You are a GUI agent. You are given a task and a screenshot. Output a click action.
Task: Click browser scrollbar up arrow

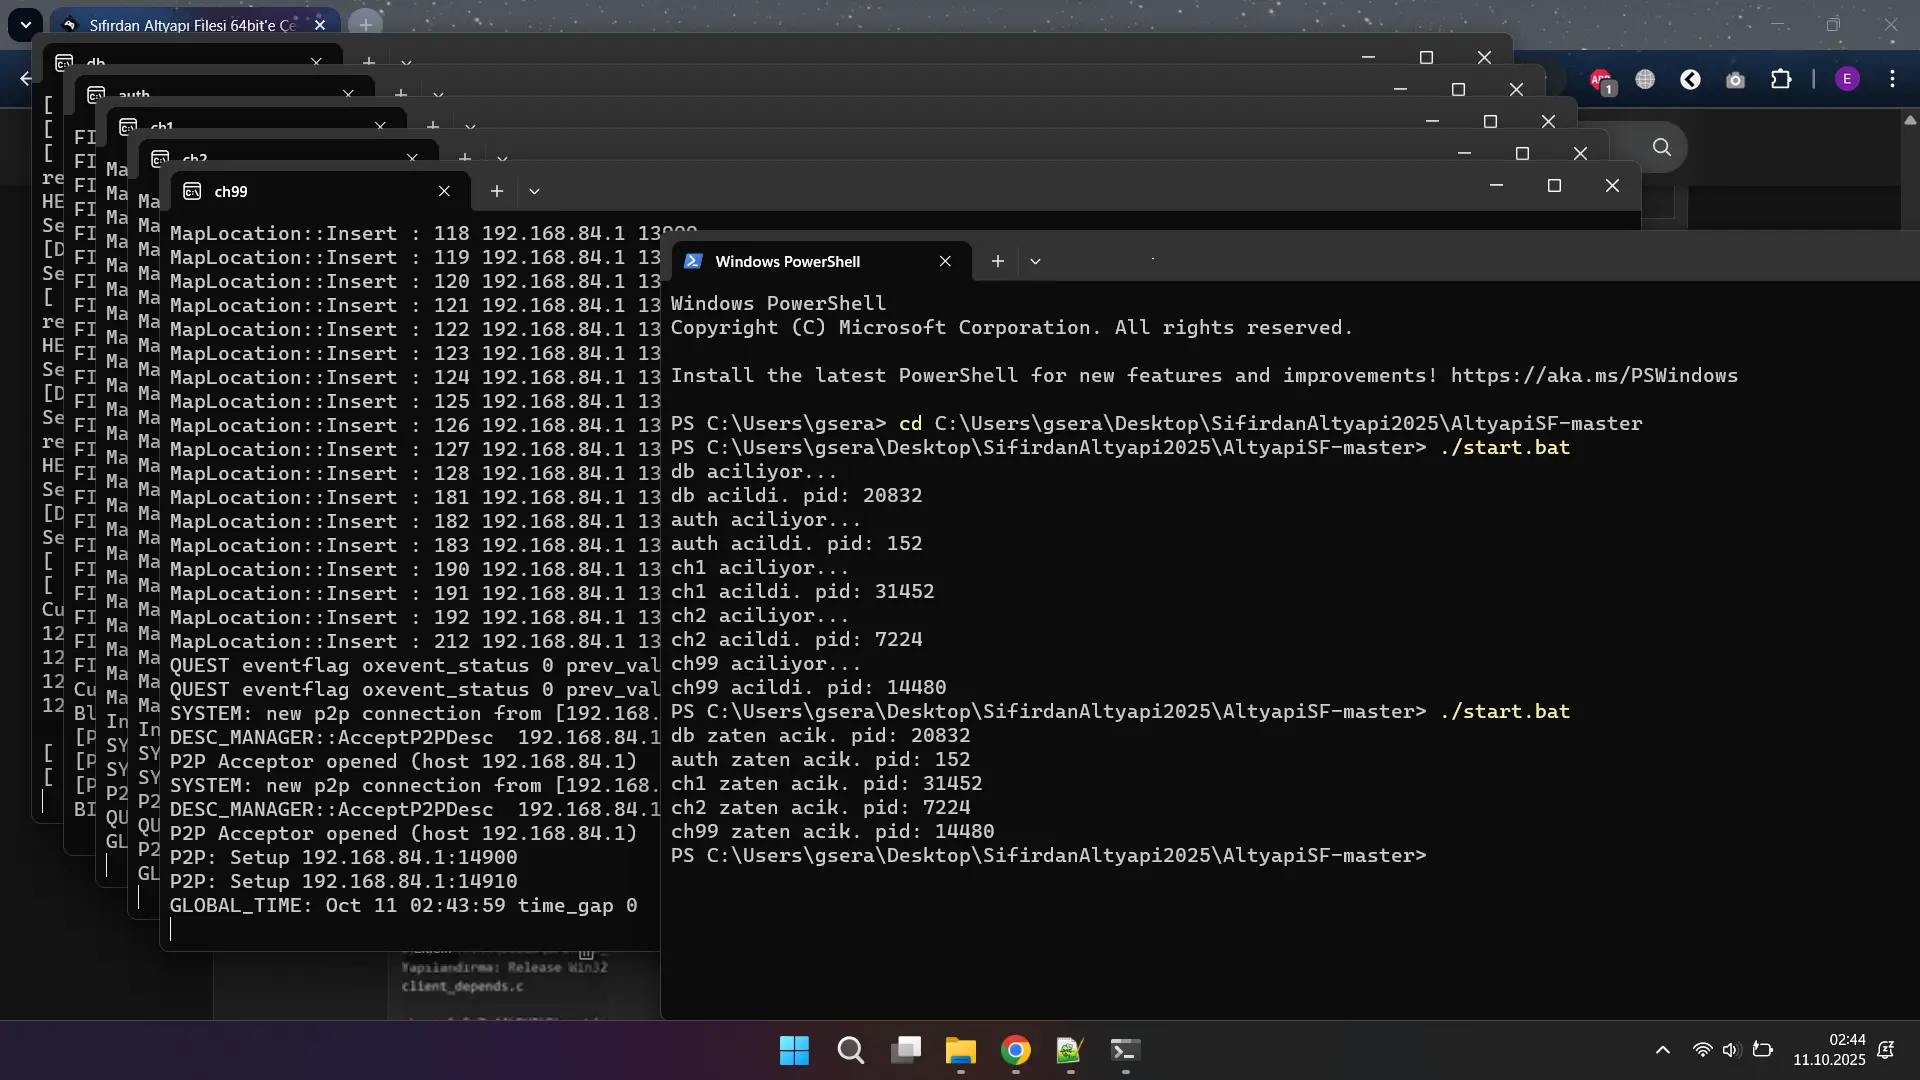pos(1910,121)
